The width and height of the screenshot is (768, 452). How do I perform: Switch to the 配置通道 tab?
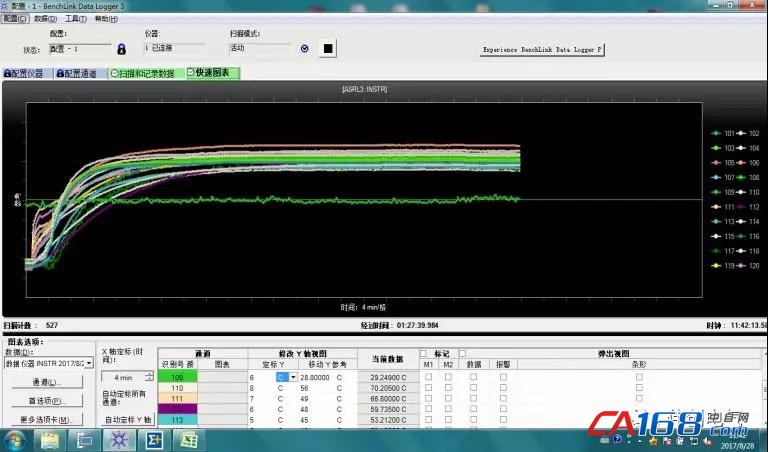tap(80, 73)
